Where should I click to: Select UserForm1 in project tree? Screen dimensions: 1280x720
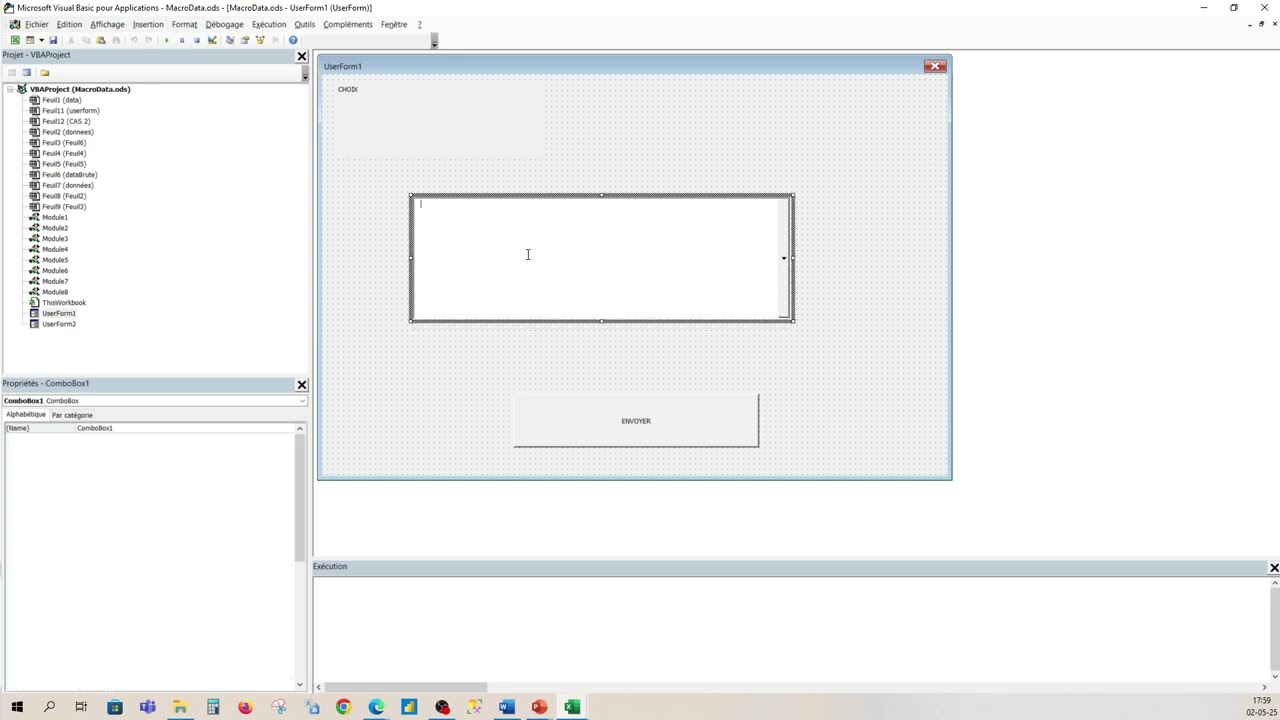tap(58, 313)
